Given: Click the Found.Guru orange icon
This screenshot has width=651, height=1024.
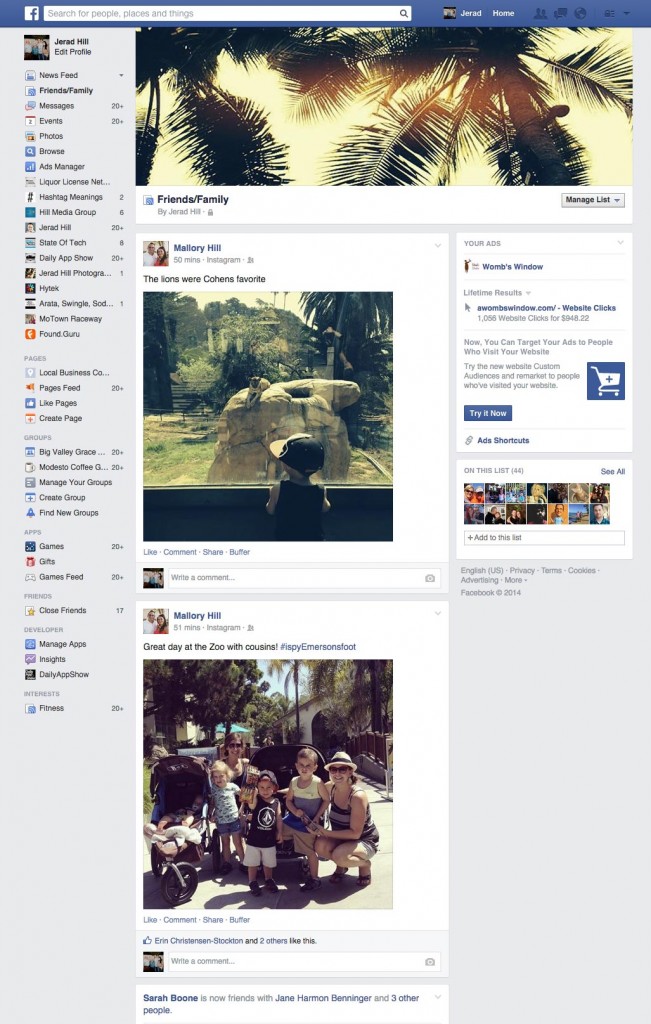Looking at the screenshot, I should pos(30,334).
